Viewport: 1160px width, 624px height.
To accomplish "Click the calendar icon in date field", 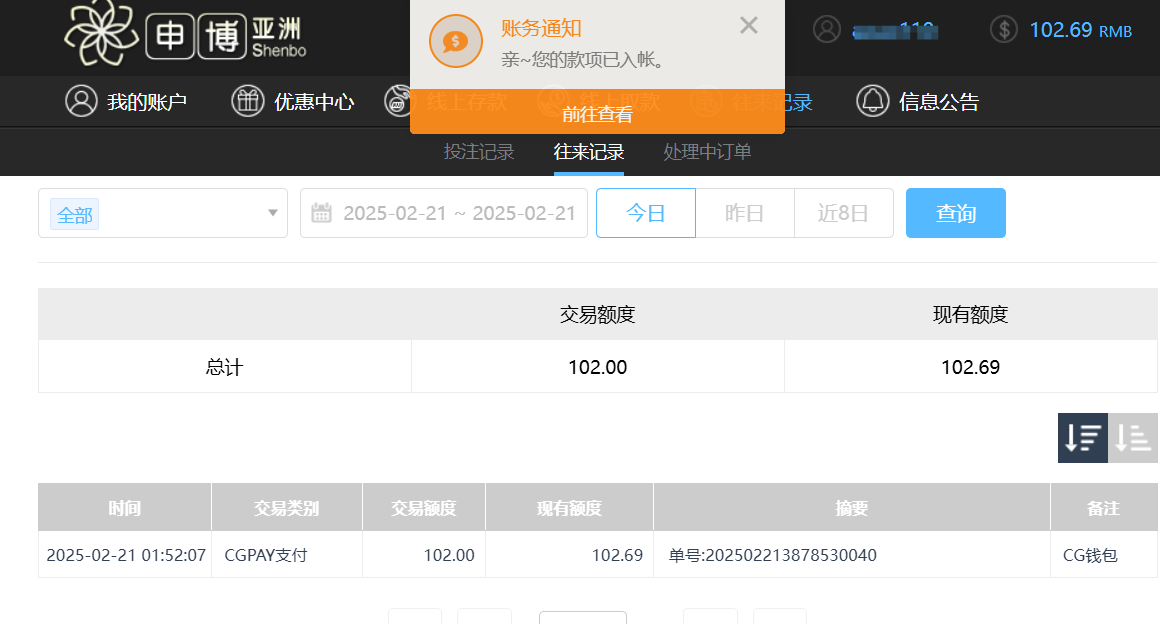I will [321, 213].
